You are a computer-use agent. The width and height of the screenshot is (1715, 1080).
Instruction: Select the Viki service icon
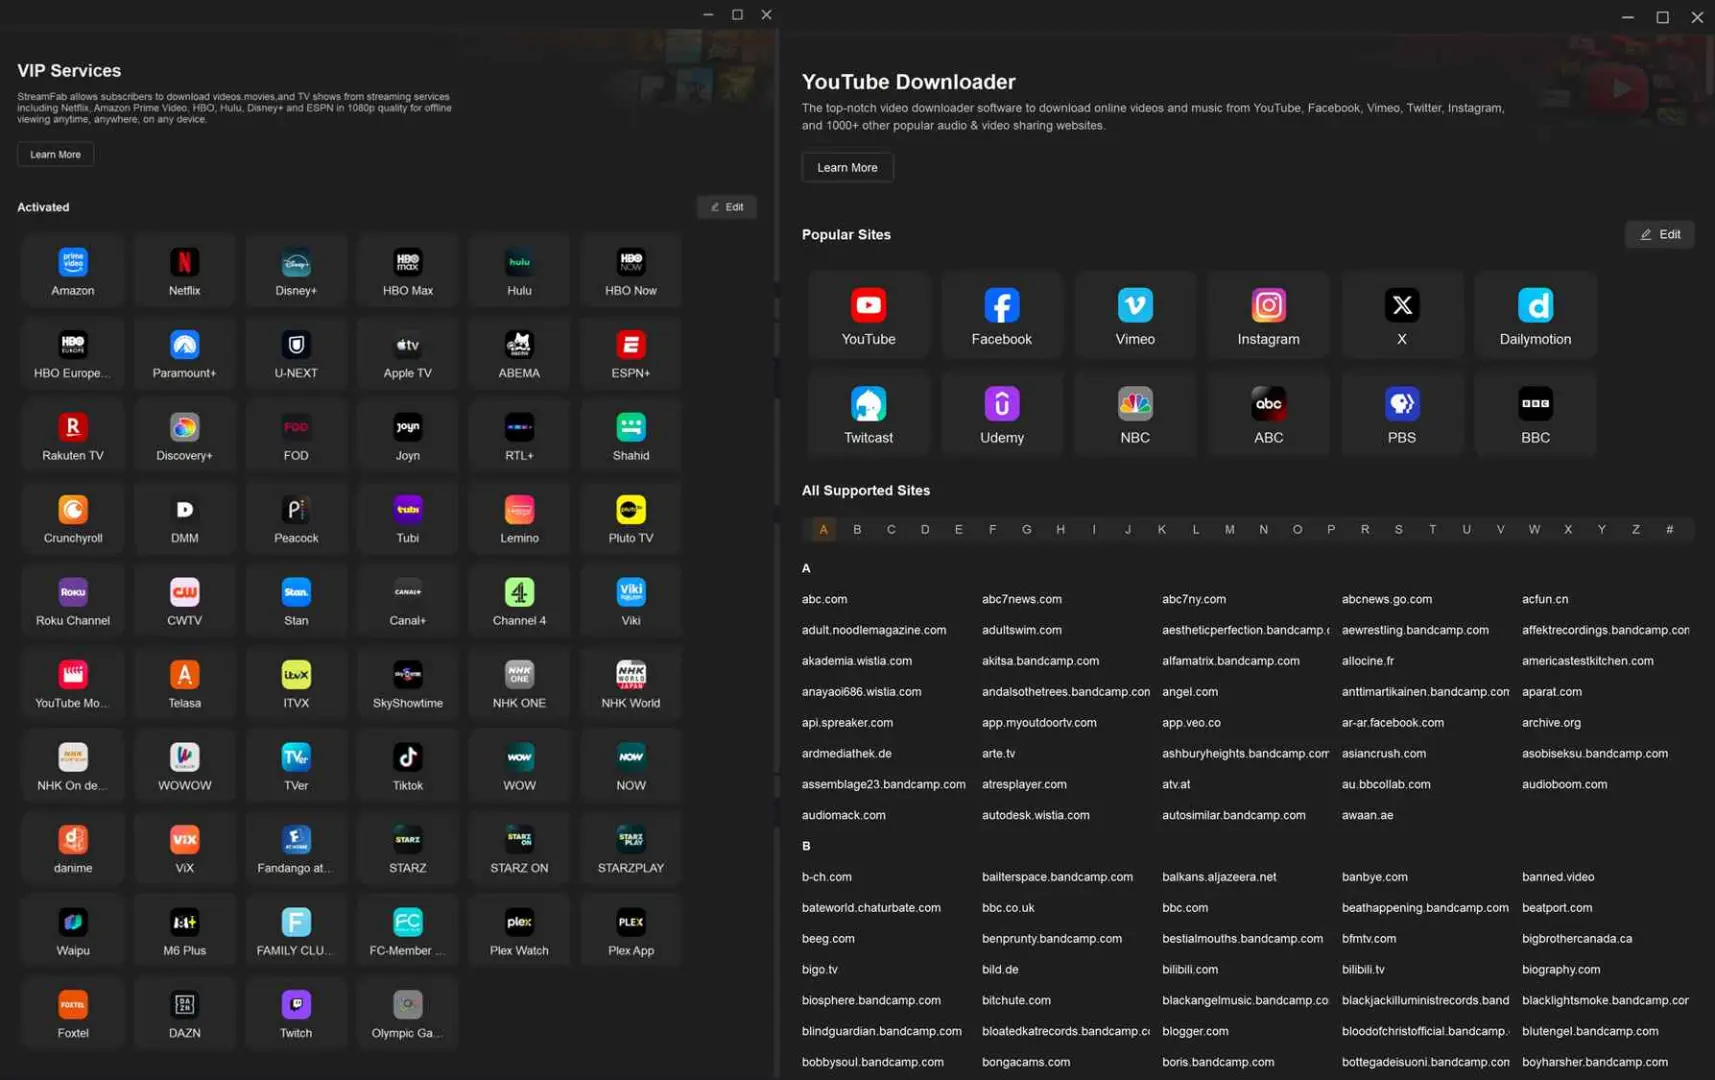point(631,601)
